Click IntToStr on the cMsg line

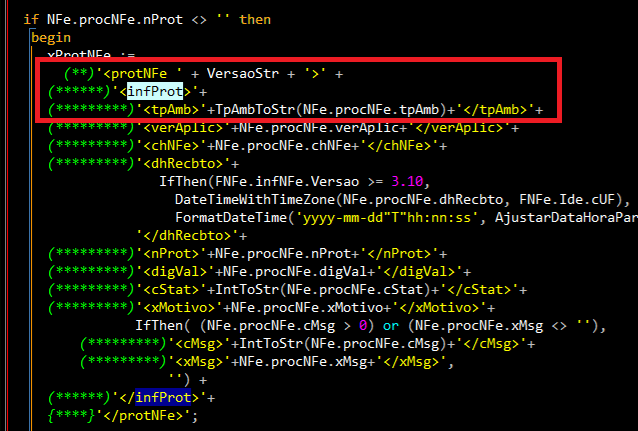(x=271, y=343)
